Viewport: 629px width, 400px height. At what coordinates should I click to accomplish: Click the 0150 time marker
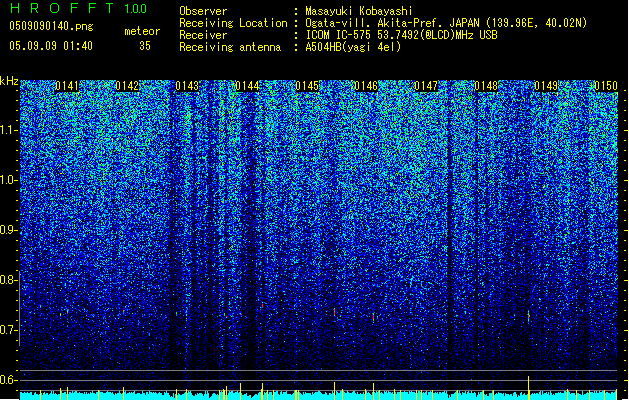pos(606,86)
